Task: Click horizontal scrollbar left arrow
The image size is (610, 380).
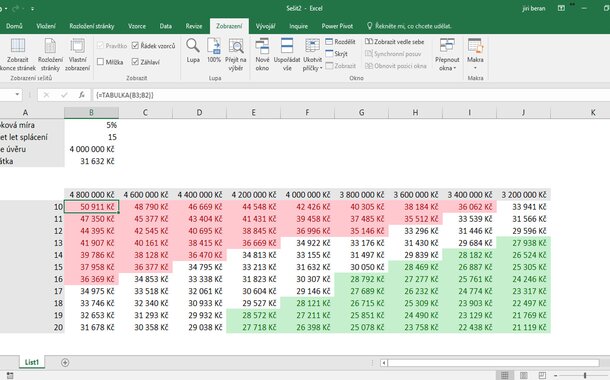Action: (384, 363)
